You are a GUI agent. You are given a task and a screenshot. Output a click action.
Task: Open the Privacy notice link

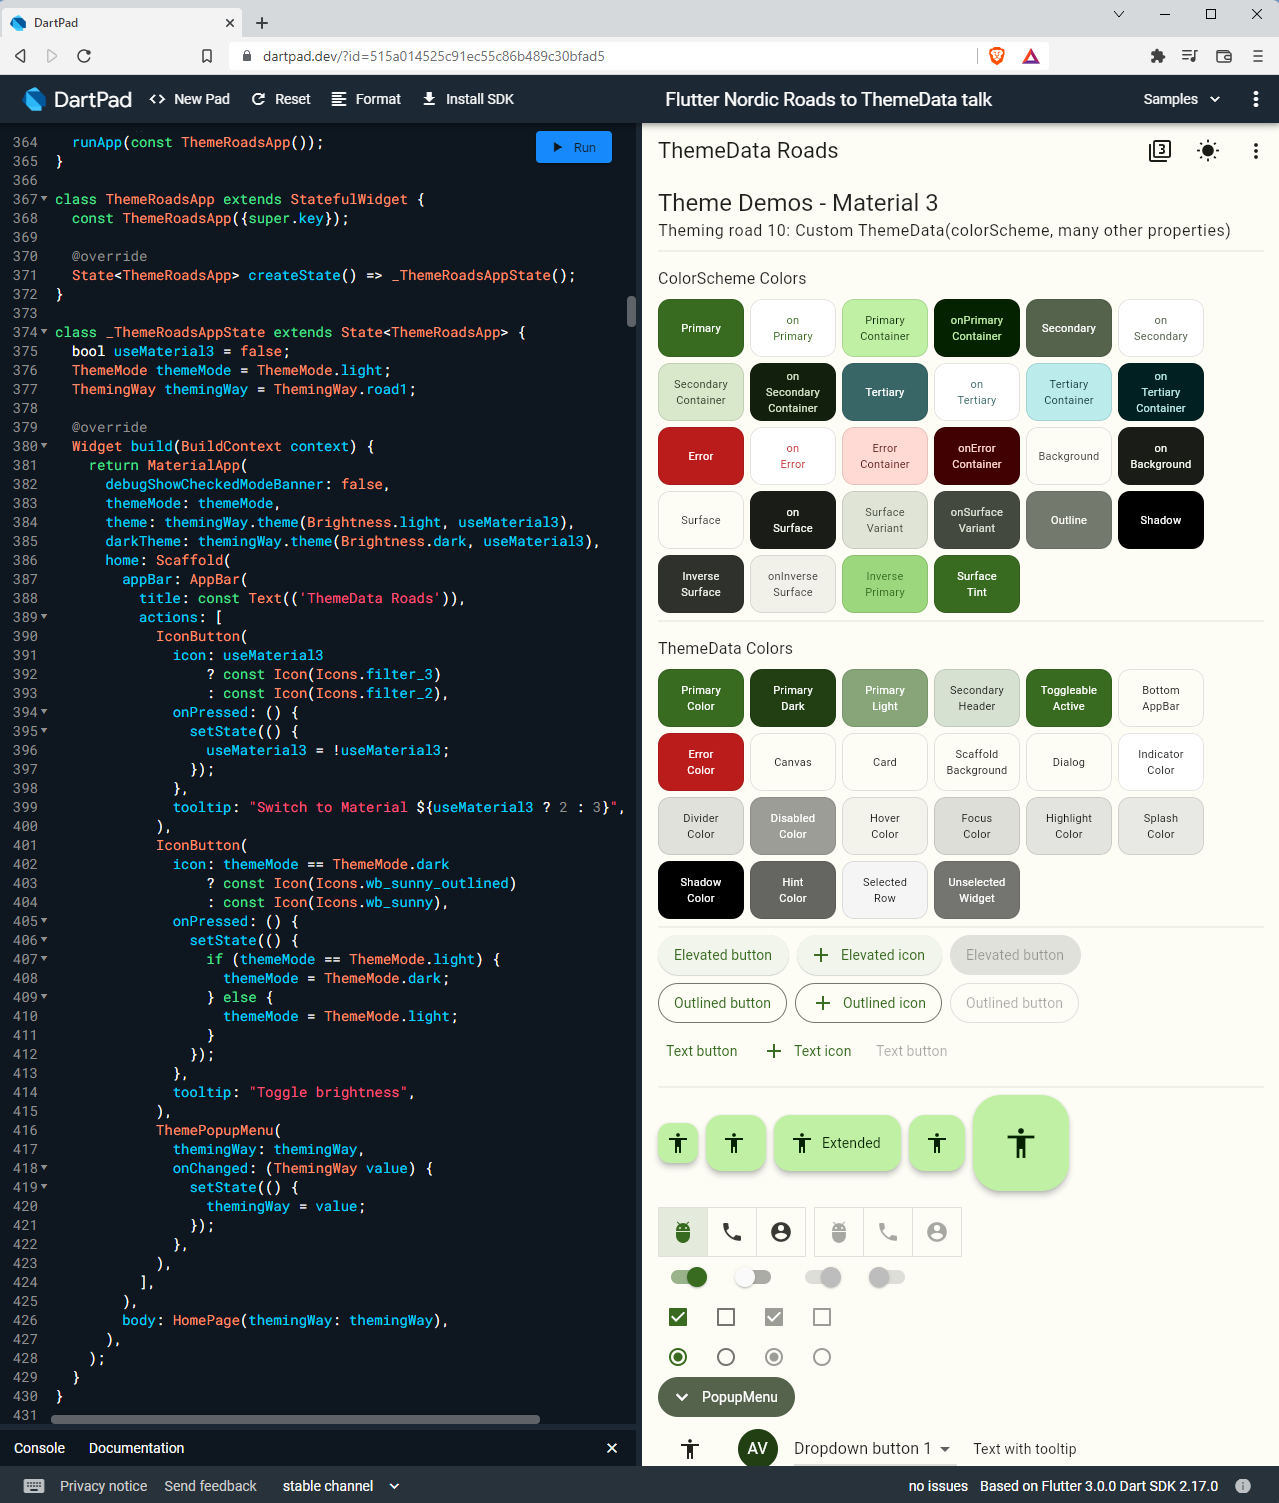click(103, 1486)
